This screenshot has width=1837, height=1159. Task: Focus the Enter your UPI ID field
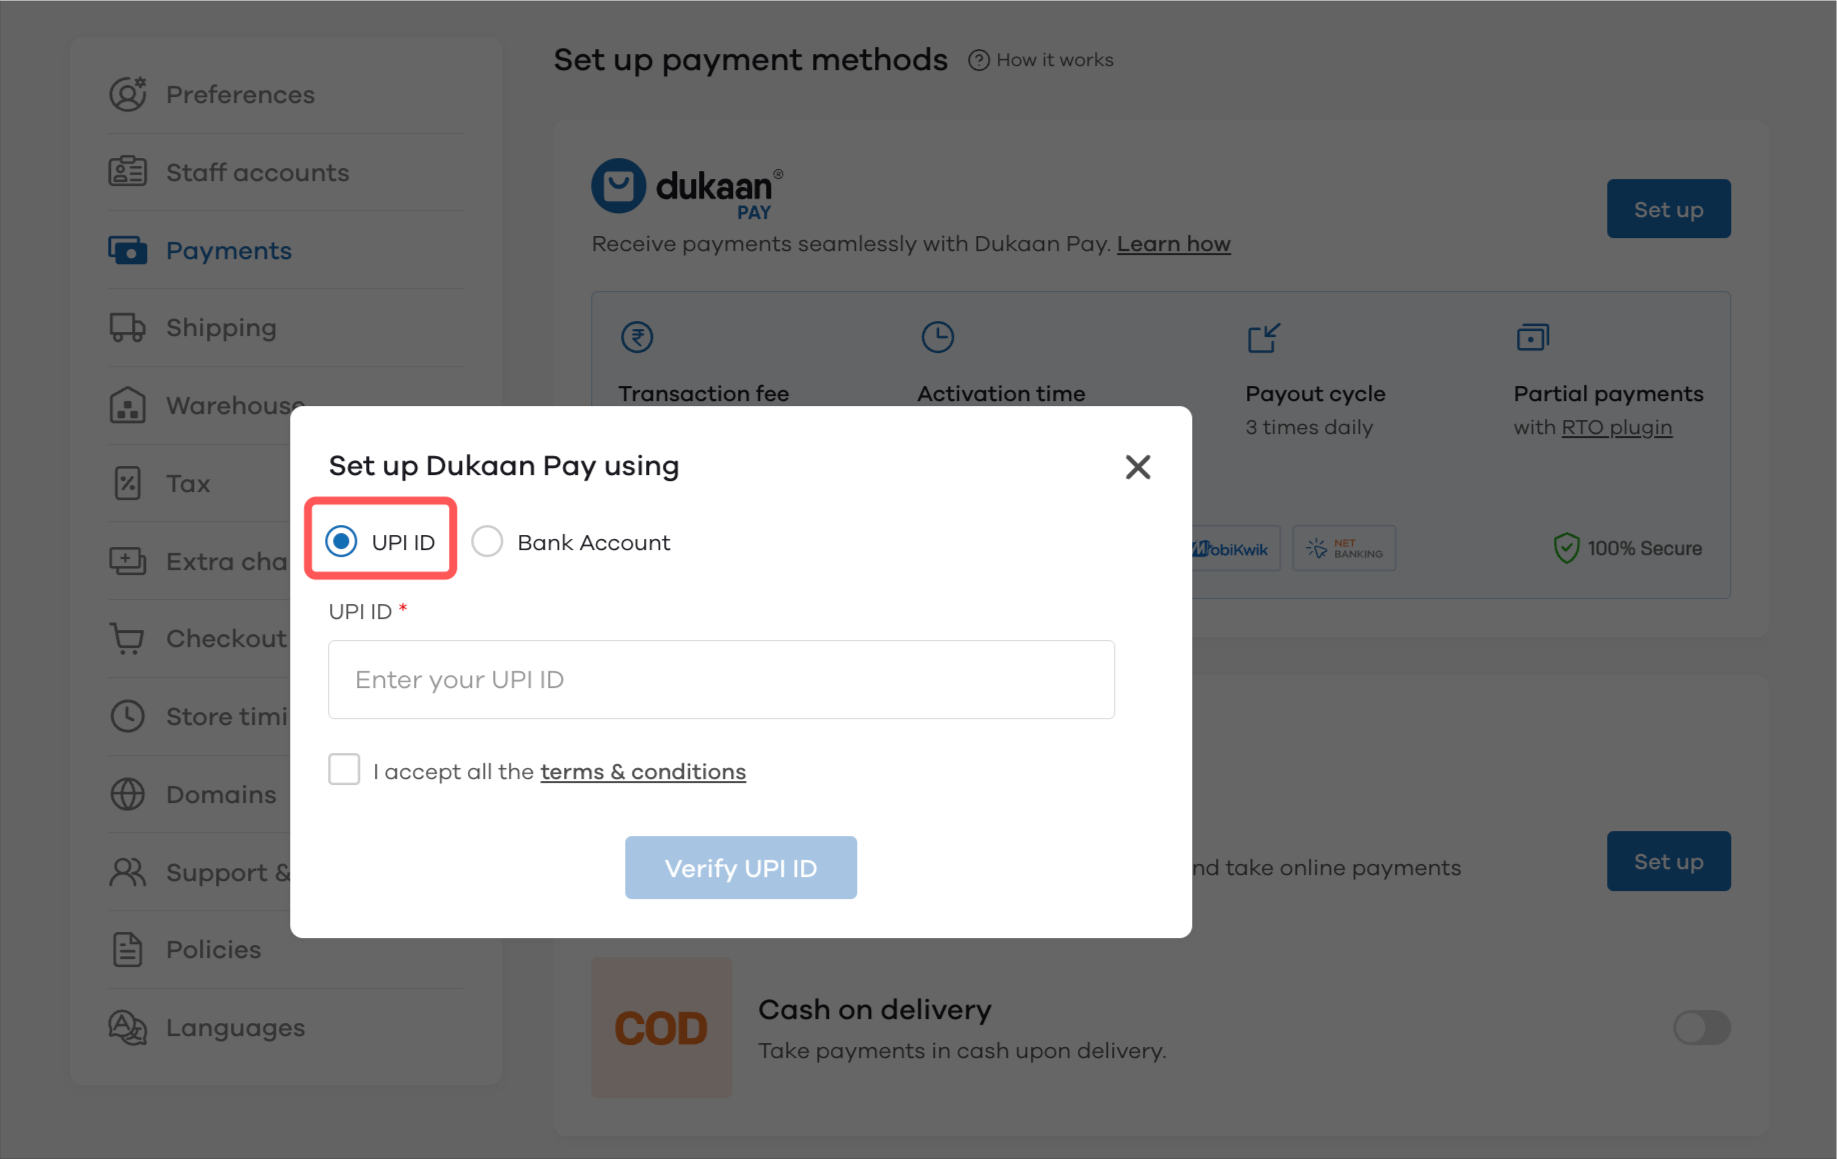(721, 679)
